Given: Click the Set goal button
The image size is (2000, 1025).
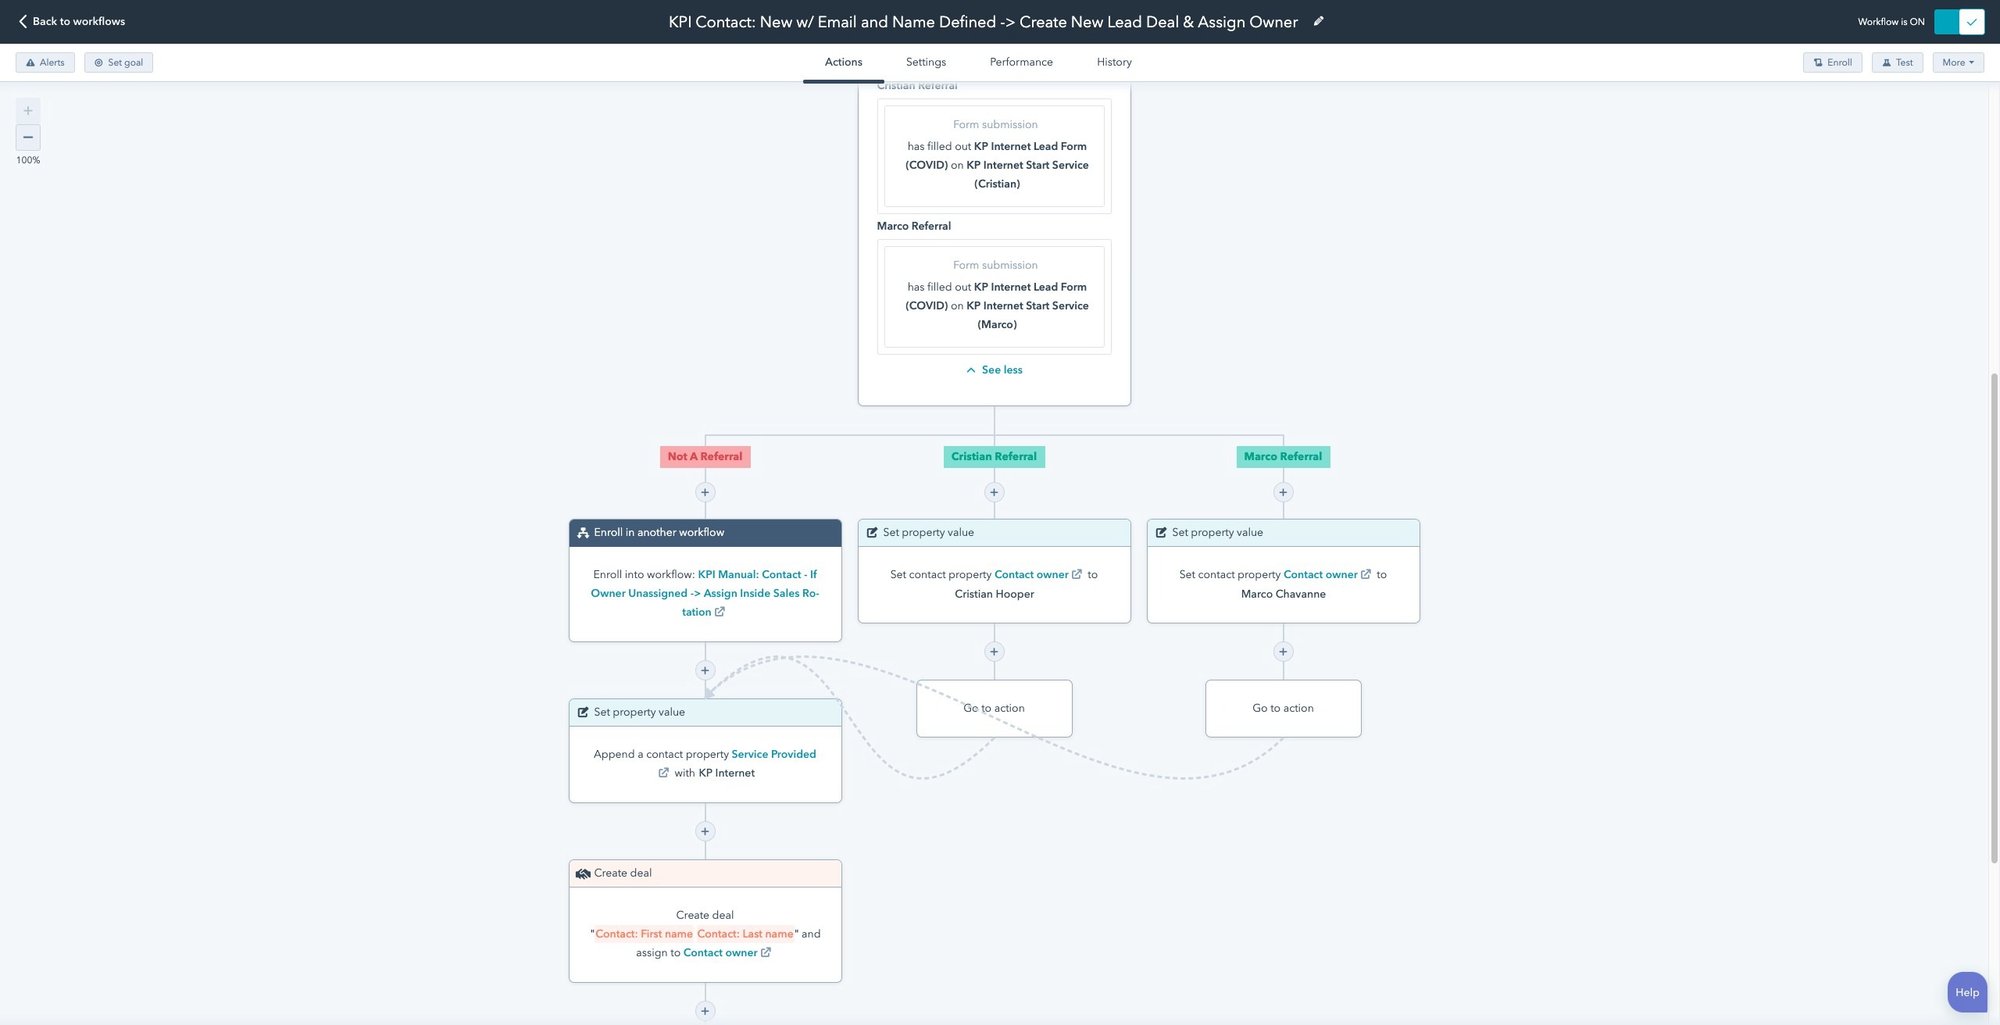Looking at the screenshot, I should pyautogui.click(x=118, y=62).
